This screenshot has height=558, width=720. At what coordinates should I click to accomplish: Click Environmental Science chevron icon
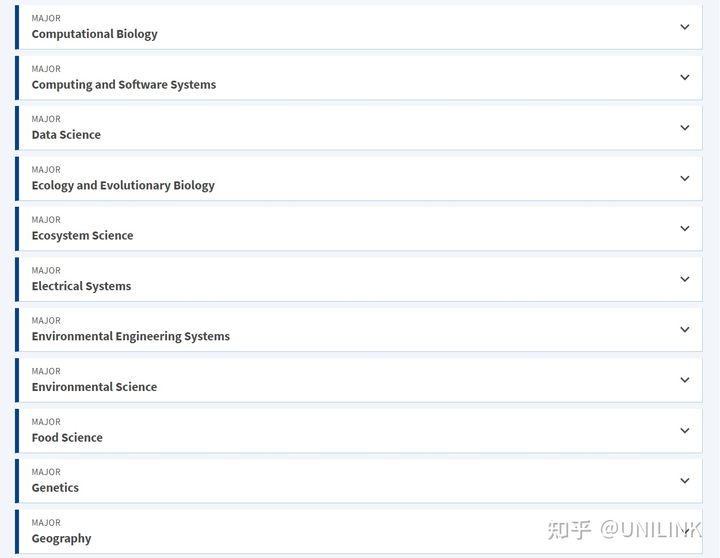(685, 380)
